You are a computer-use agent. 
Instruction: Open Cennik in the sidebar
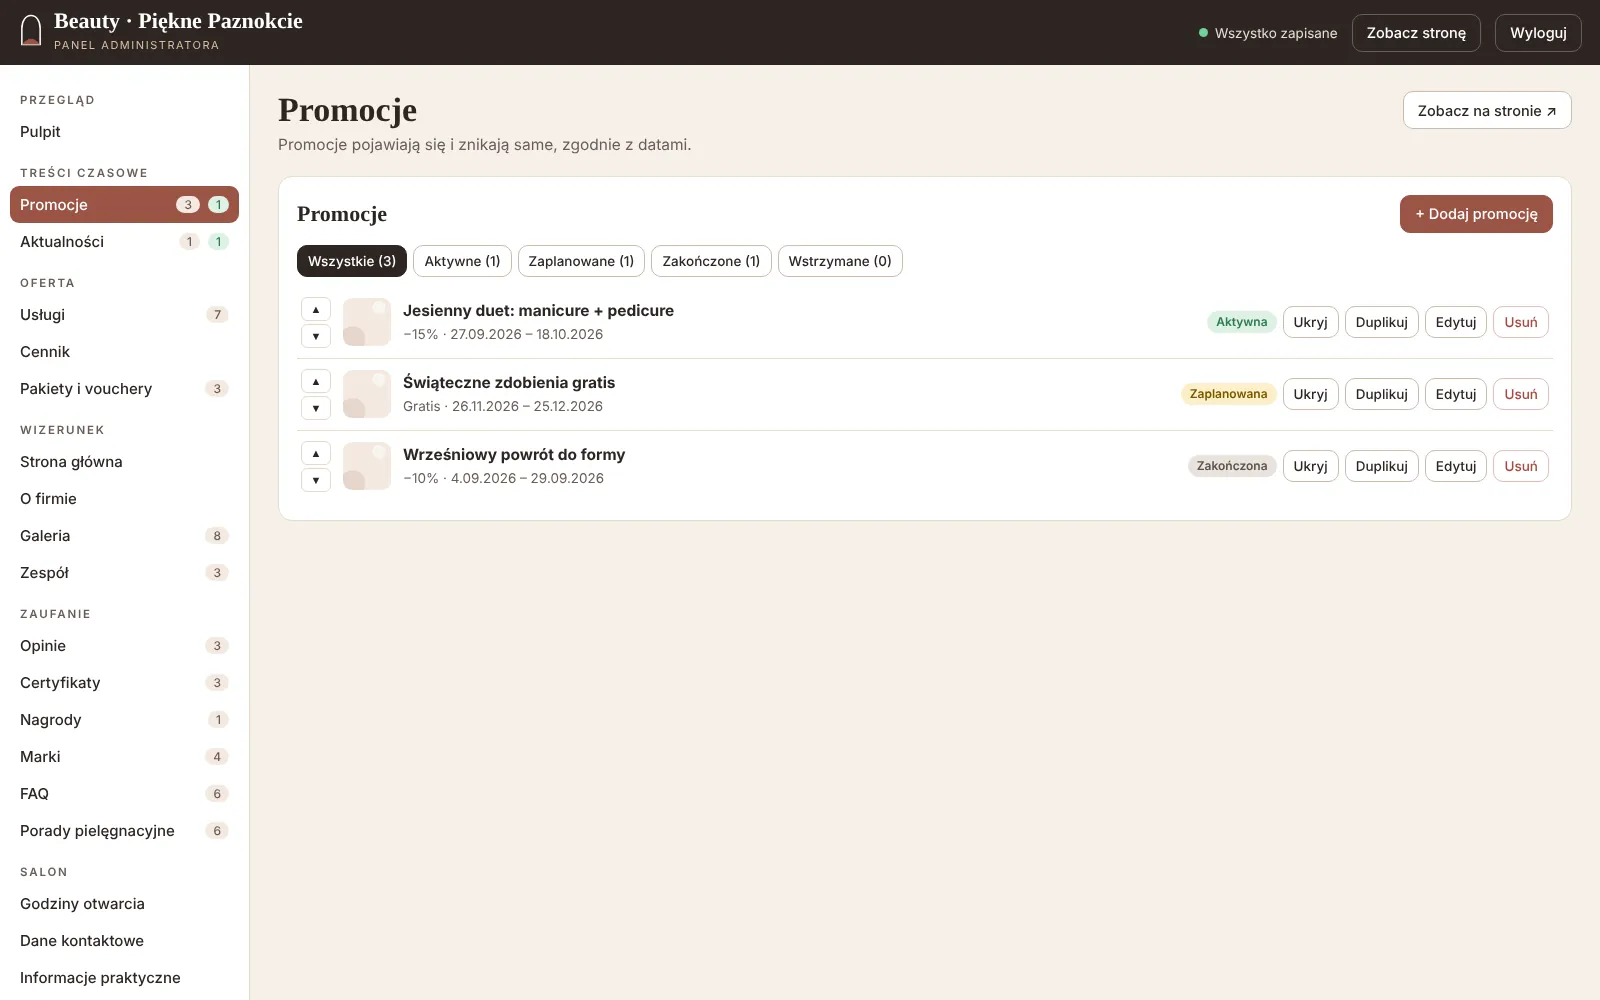[124, 352]
